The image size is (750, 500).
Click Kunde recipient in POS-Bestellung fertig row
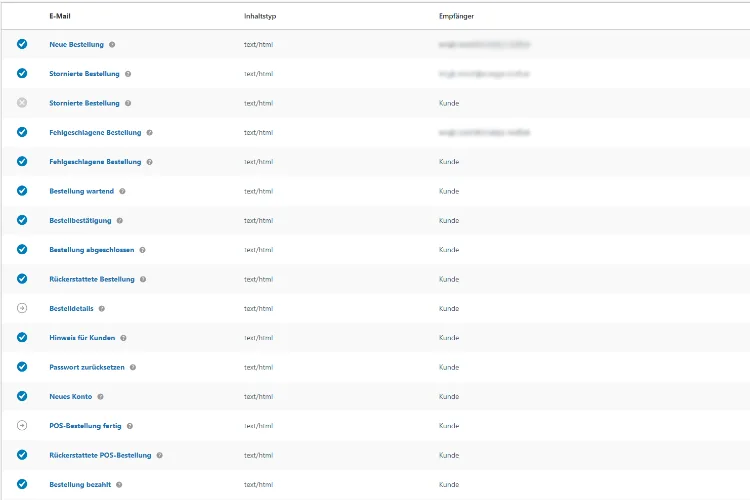pyautogui.click(x=449, y=426)
